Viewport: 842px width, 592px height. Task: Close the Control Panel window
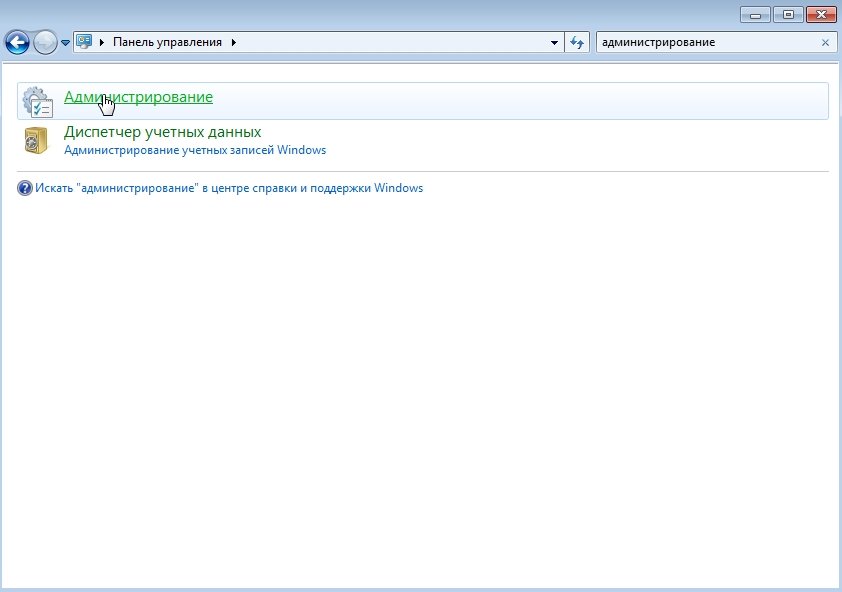(821, 15)
